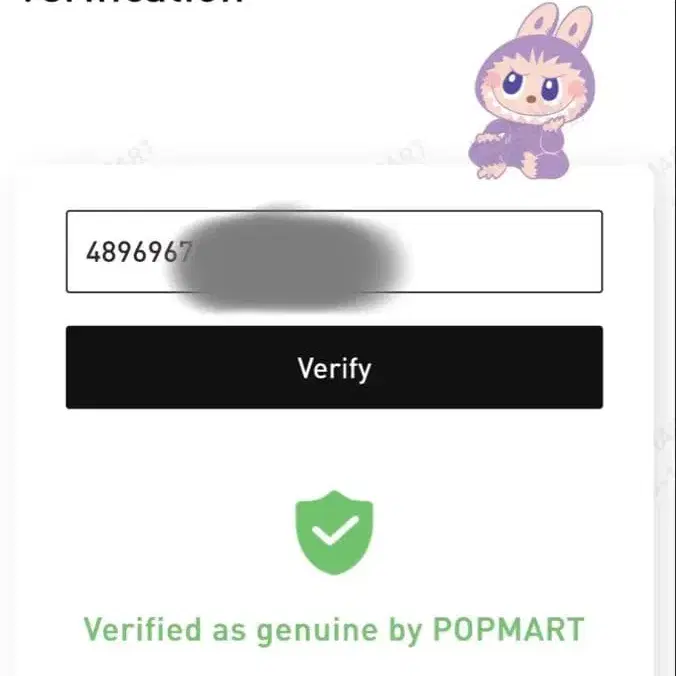Click the POPMART brand name in the result
The width and height of the screenshot is (676, 676).
pos(508,630)
